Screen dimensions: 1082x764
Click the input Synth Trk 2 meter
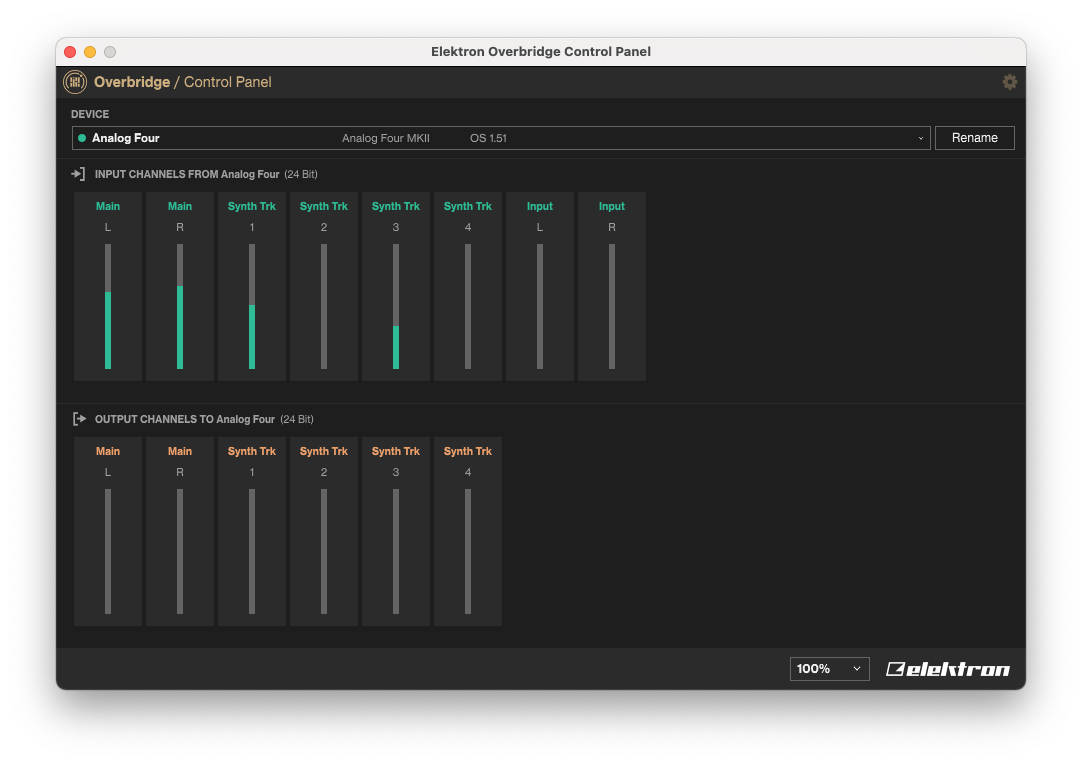[324, 306]
